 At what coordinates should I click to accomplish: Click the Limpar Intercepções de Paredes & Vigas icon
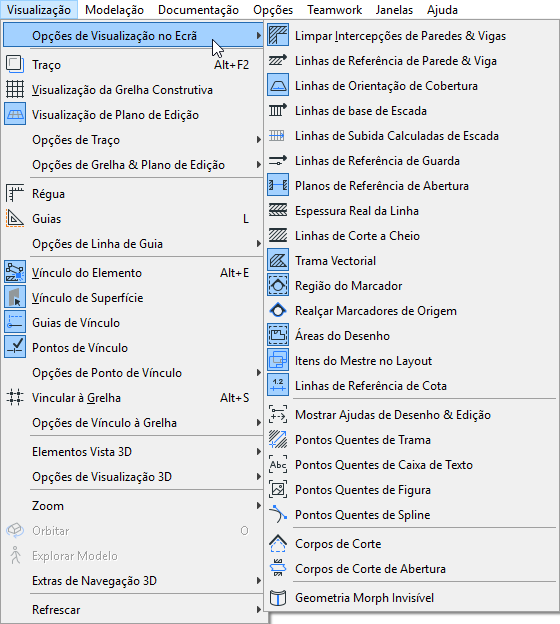coord(278,36)
